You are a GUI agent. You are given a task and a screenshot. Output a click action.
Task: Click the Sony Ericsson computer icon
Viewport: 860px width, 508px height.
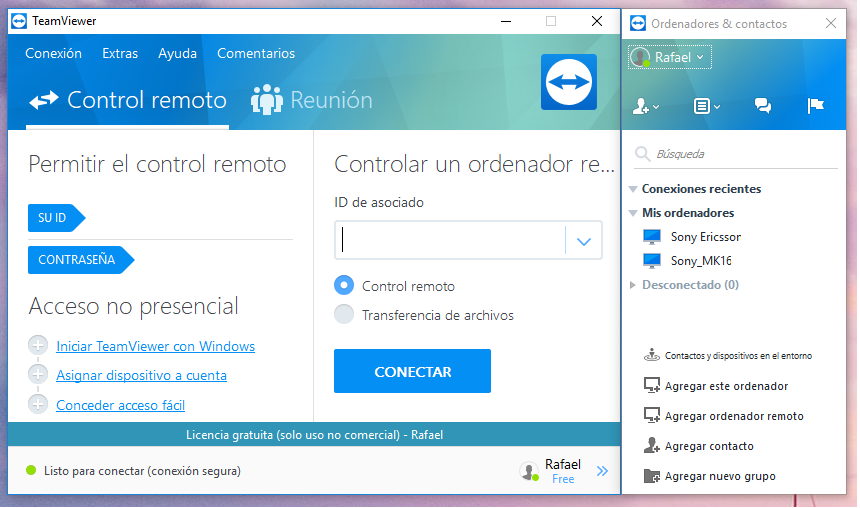(652, 237)
